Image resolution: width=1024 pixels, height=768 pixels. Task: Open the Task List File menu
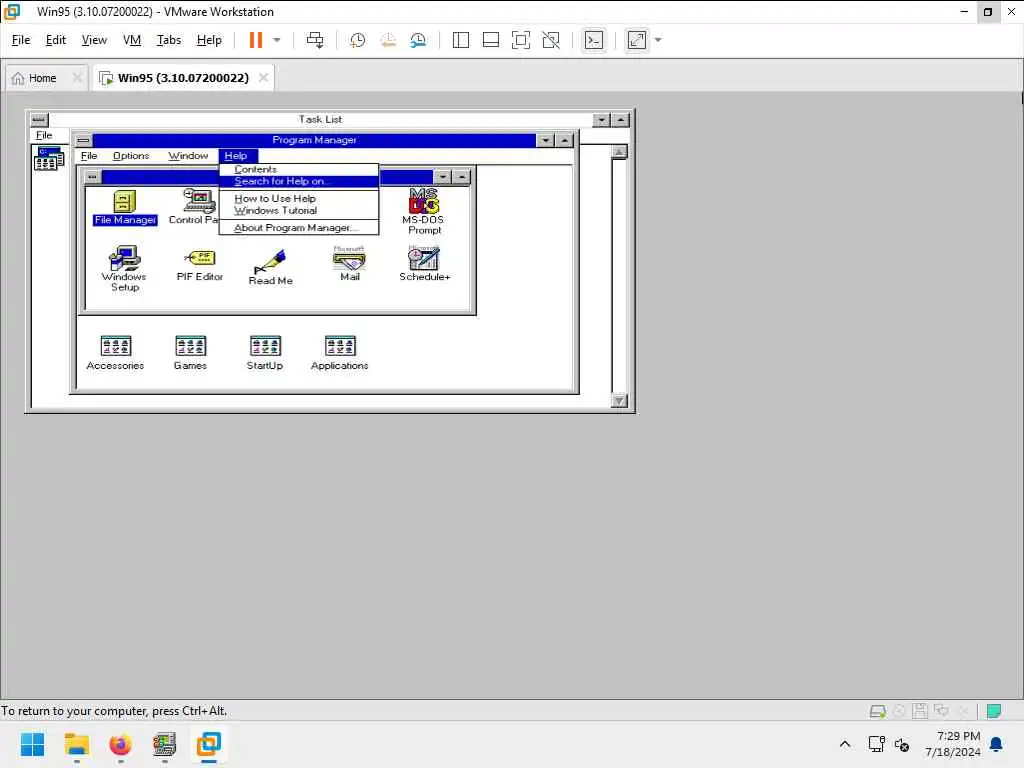tap(44, 135)
